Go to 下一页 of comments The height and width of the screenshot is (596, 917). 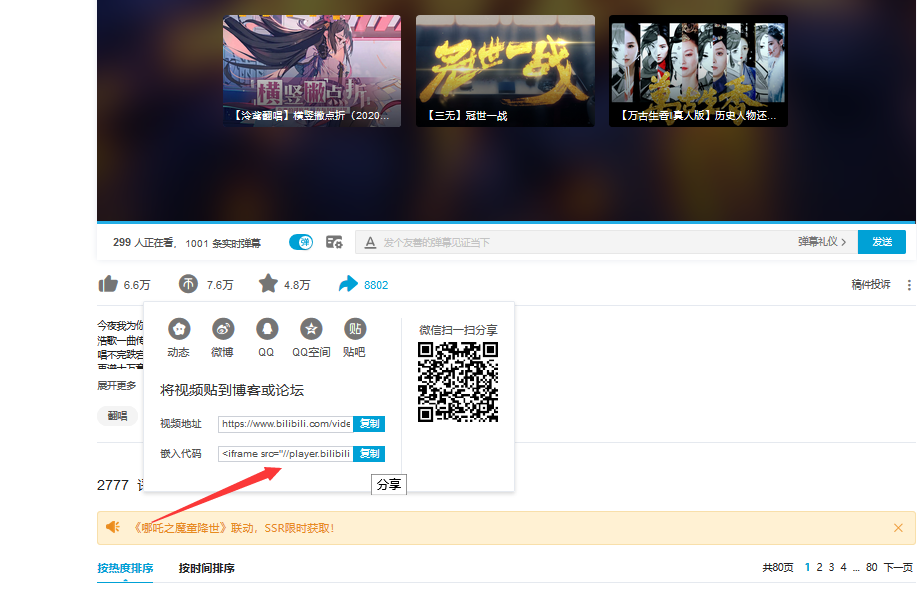pyautogui.click(x=898, y=567)
